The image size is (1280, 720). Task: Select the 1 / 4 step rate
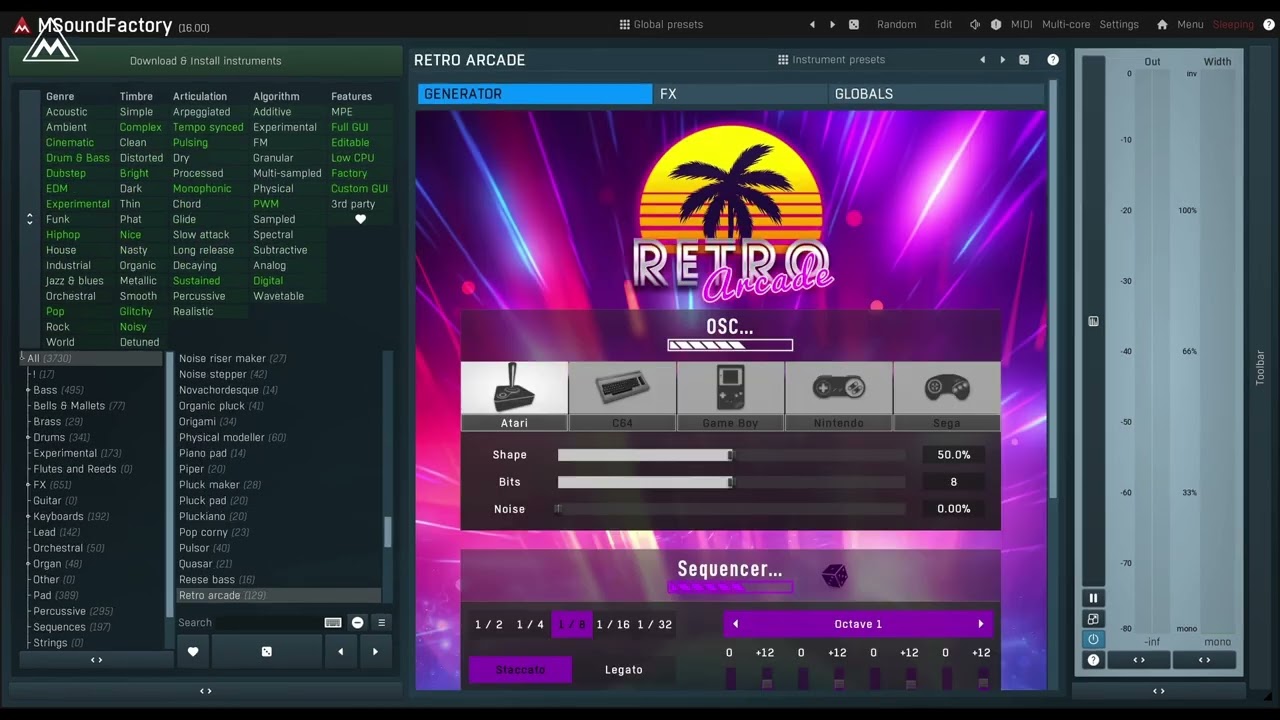[530, 624]
